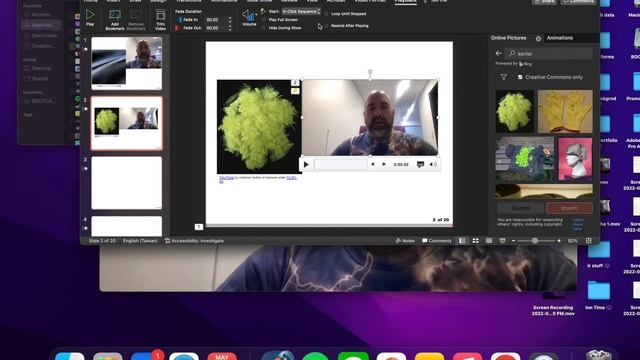The height and width of the screenshot is (360, 640).
Task: Fit slide to window icon
Action: [589, 241]
